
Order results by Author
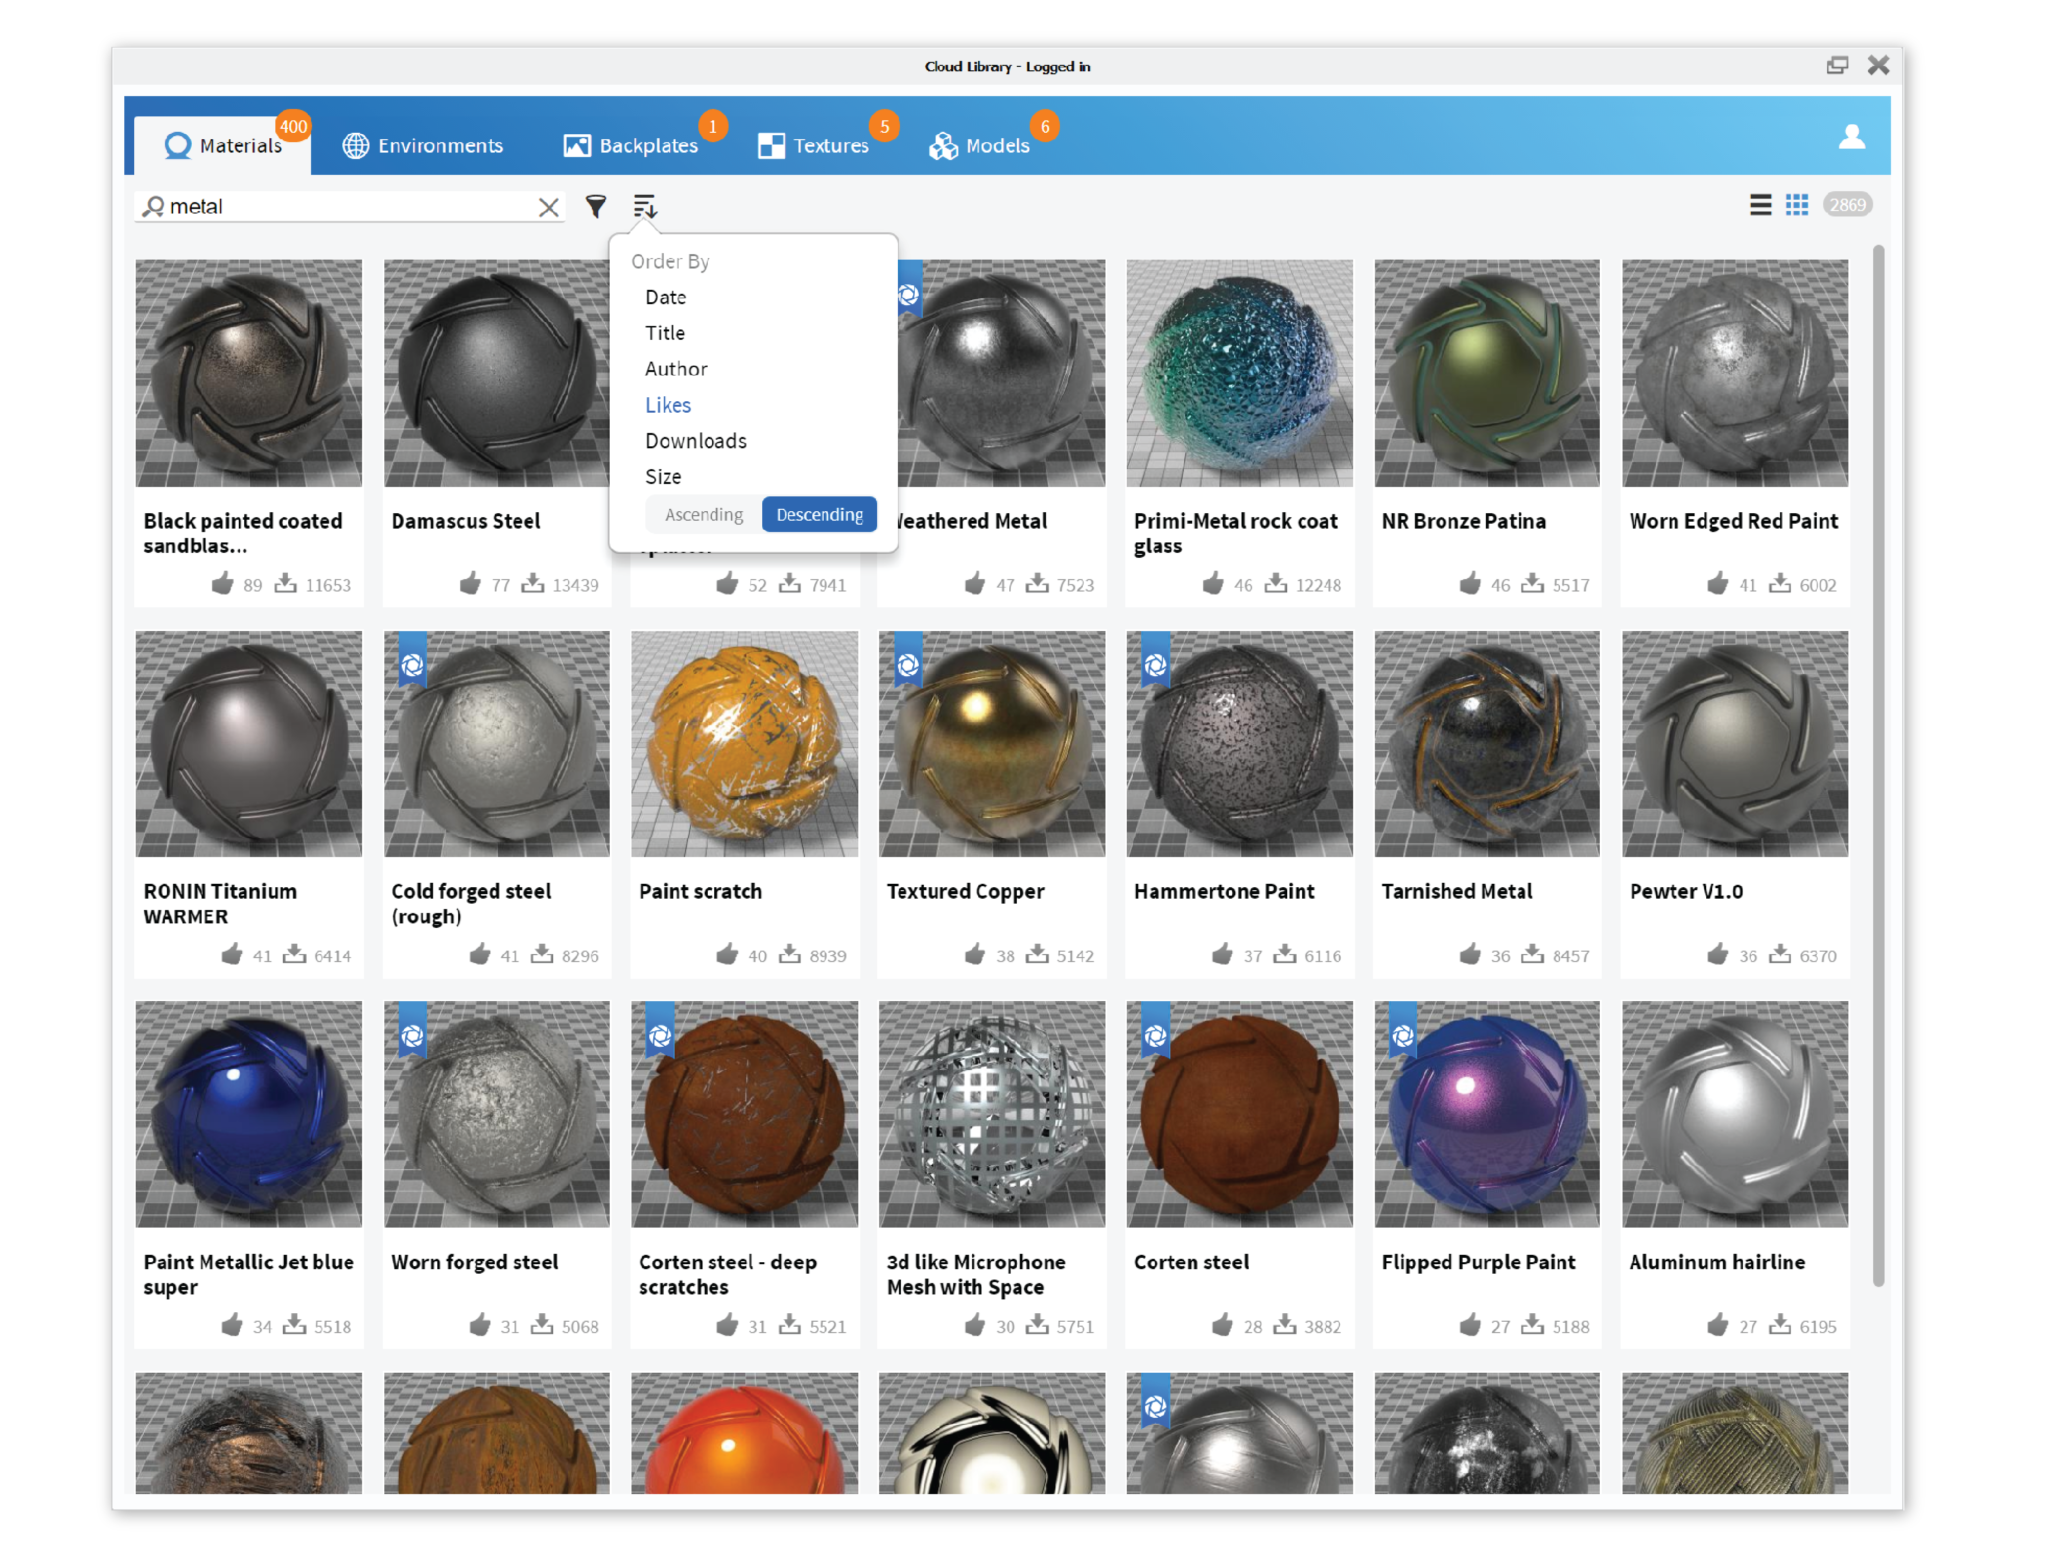tap(676, 369)
